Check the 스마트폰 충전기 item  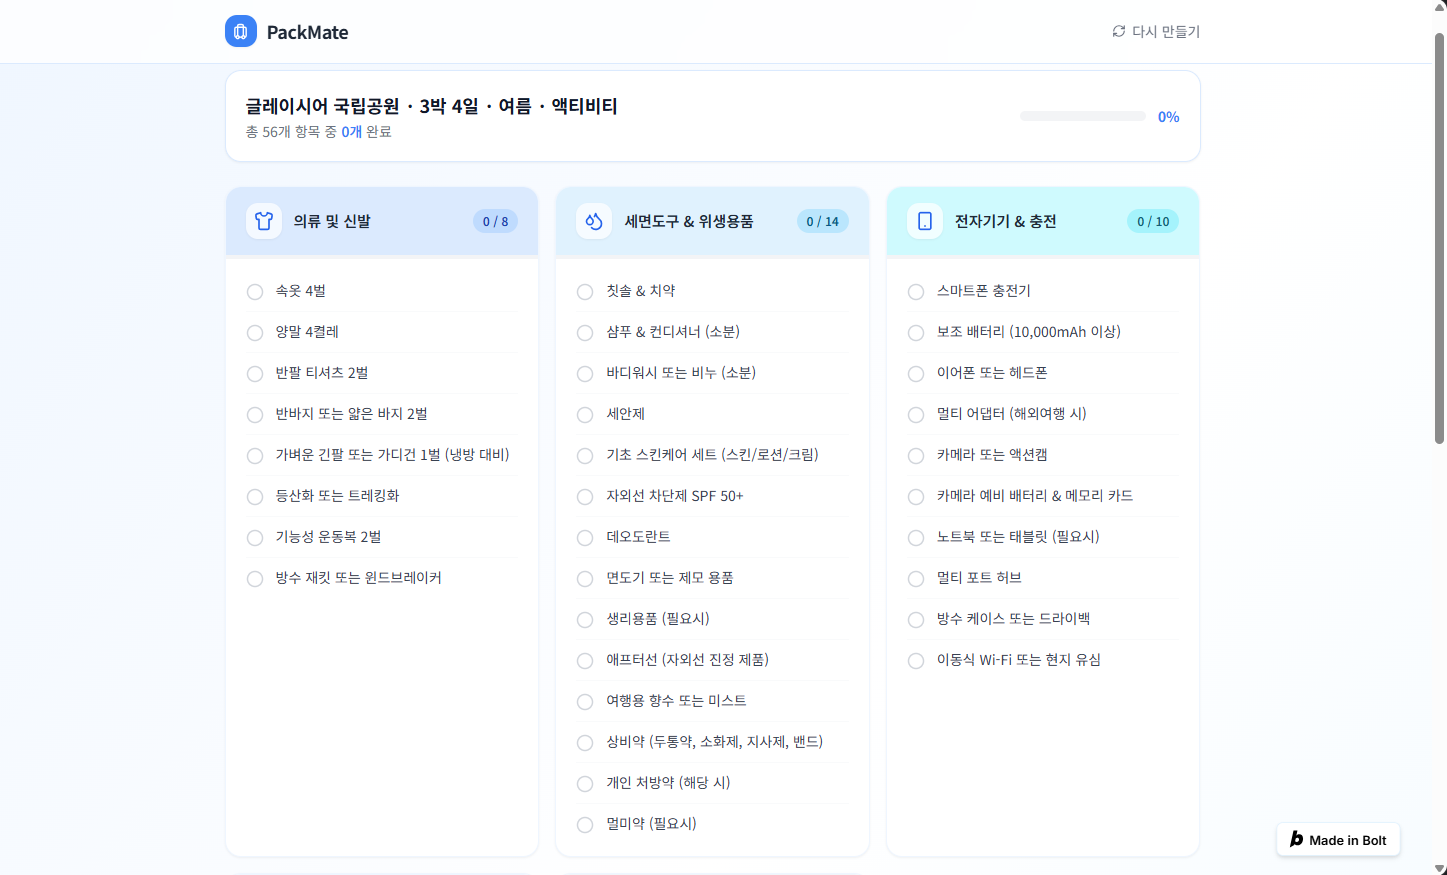pos(916,291)
